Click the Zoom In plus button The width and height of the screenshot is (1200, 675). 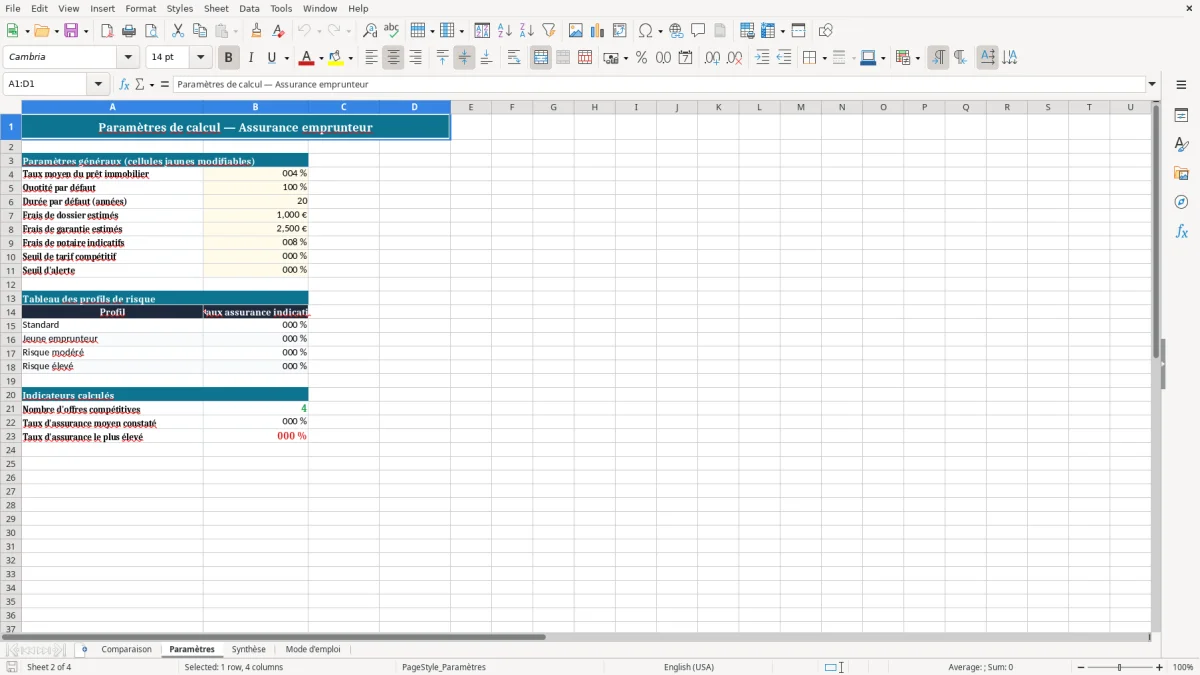point(1160,667)
